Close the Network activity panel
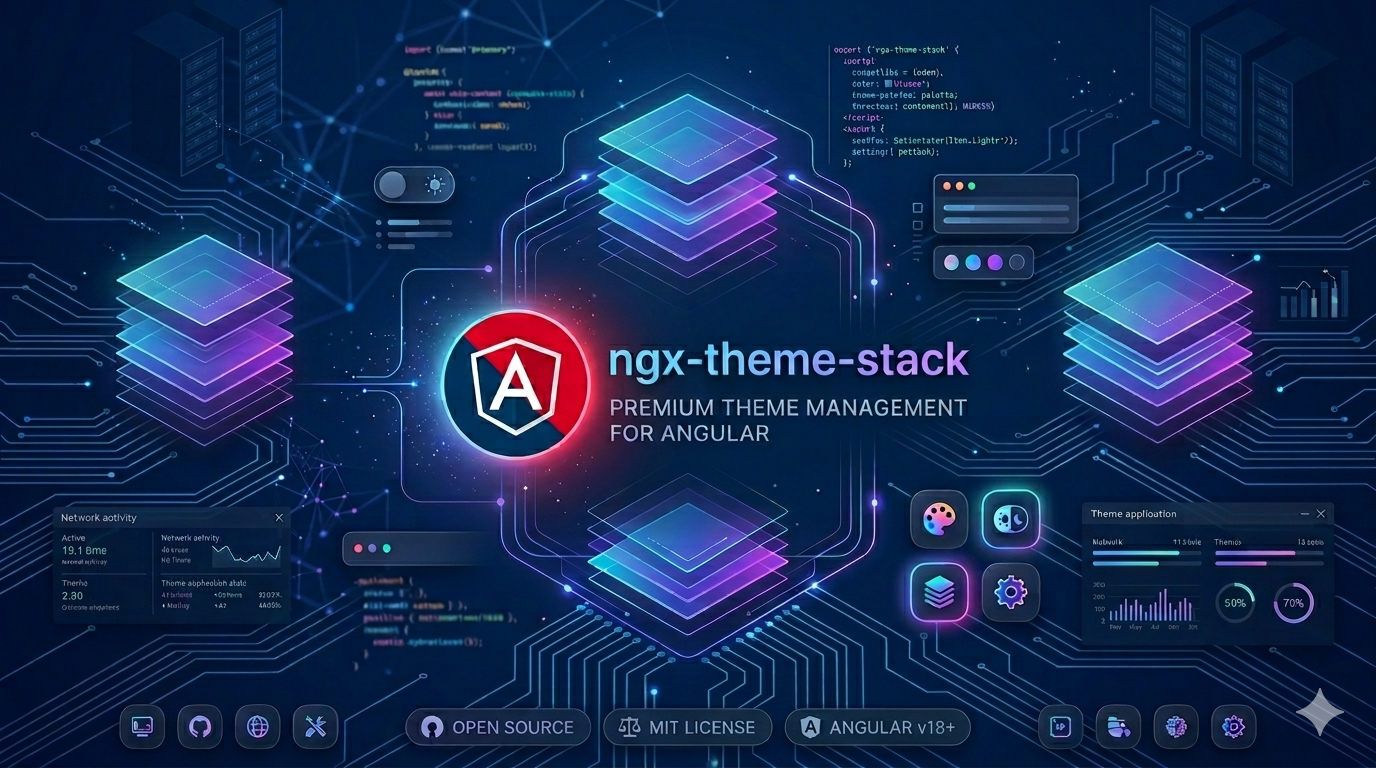 [279, 517]
